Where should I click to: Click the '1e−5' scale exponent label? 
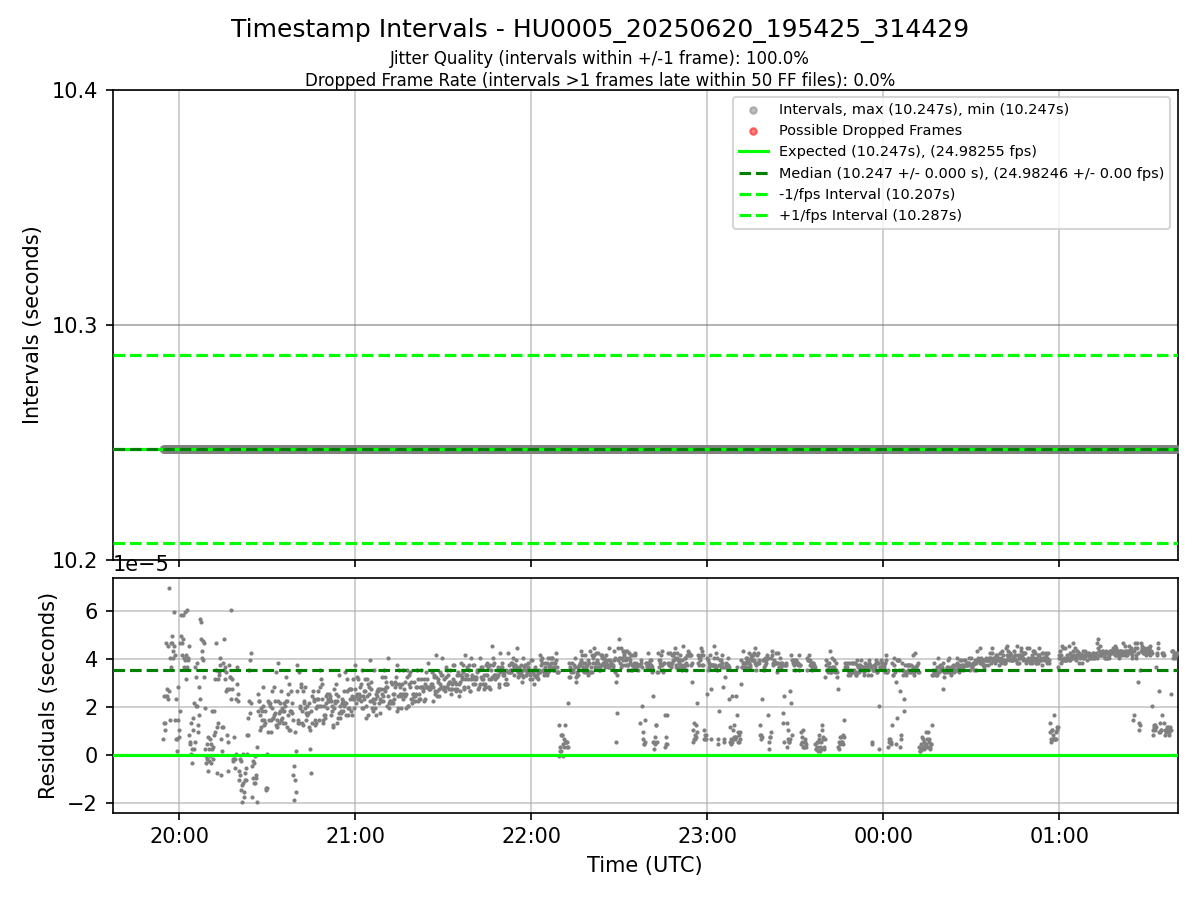click(141, 565)
